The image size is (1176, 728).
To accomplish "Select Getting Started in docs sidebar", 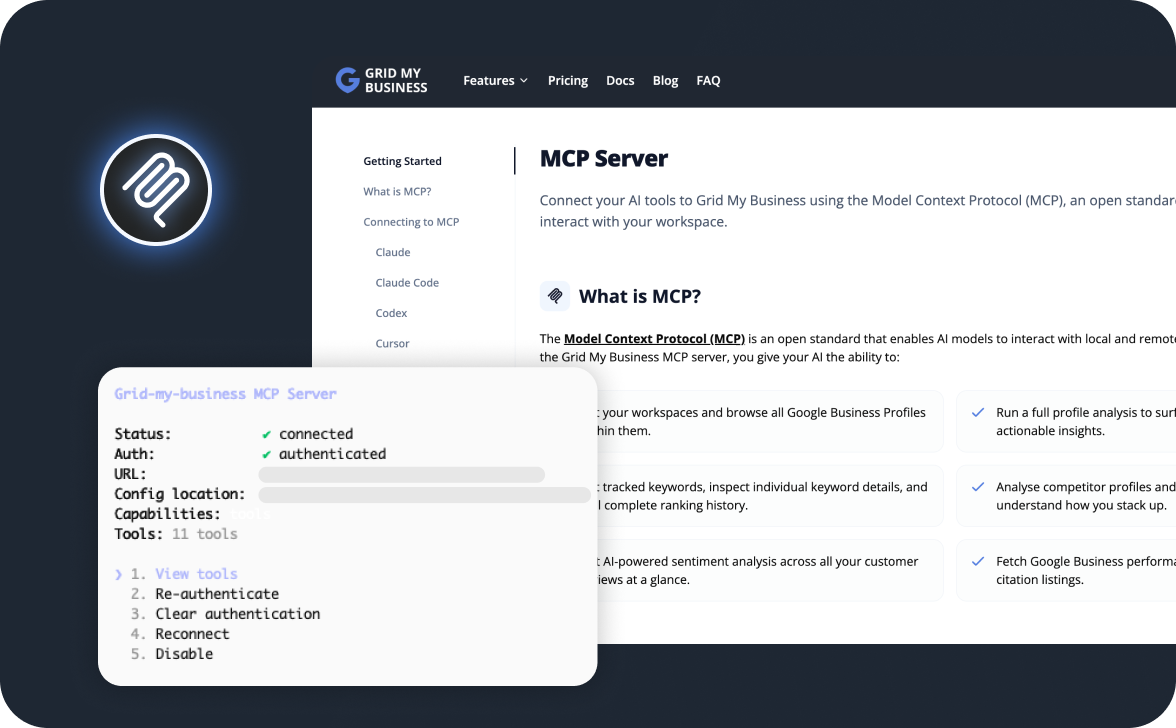I will pos(402,161).
